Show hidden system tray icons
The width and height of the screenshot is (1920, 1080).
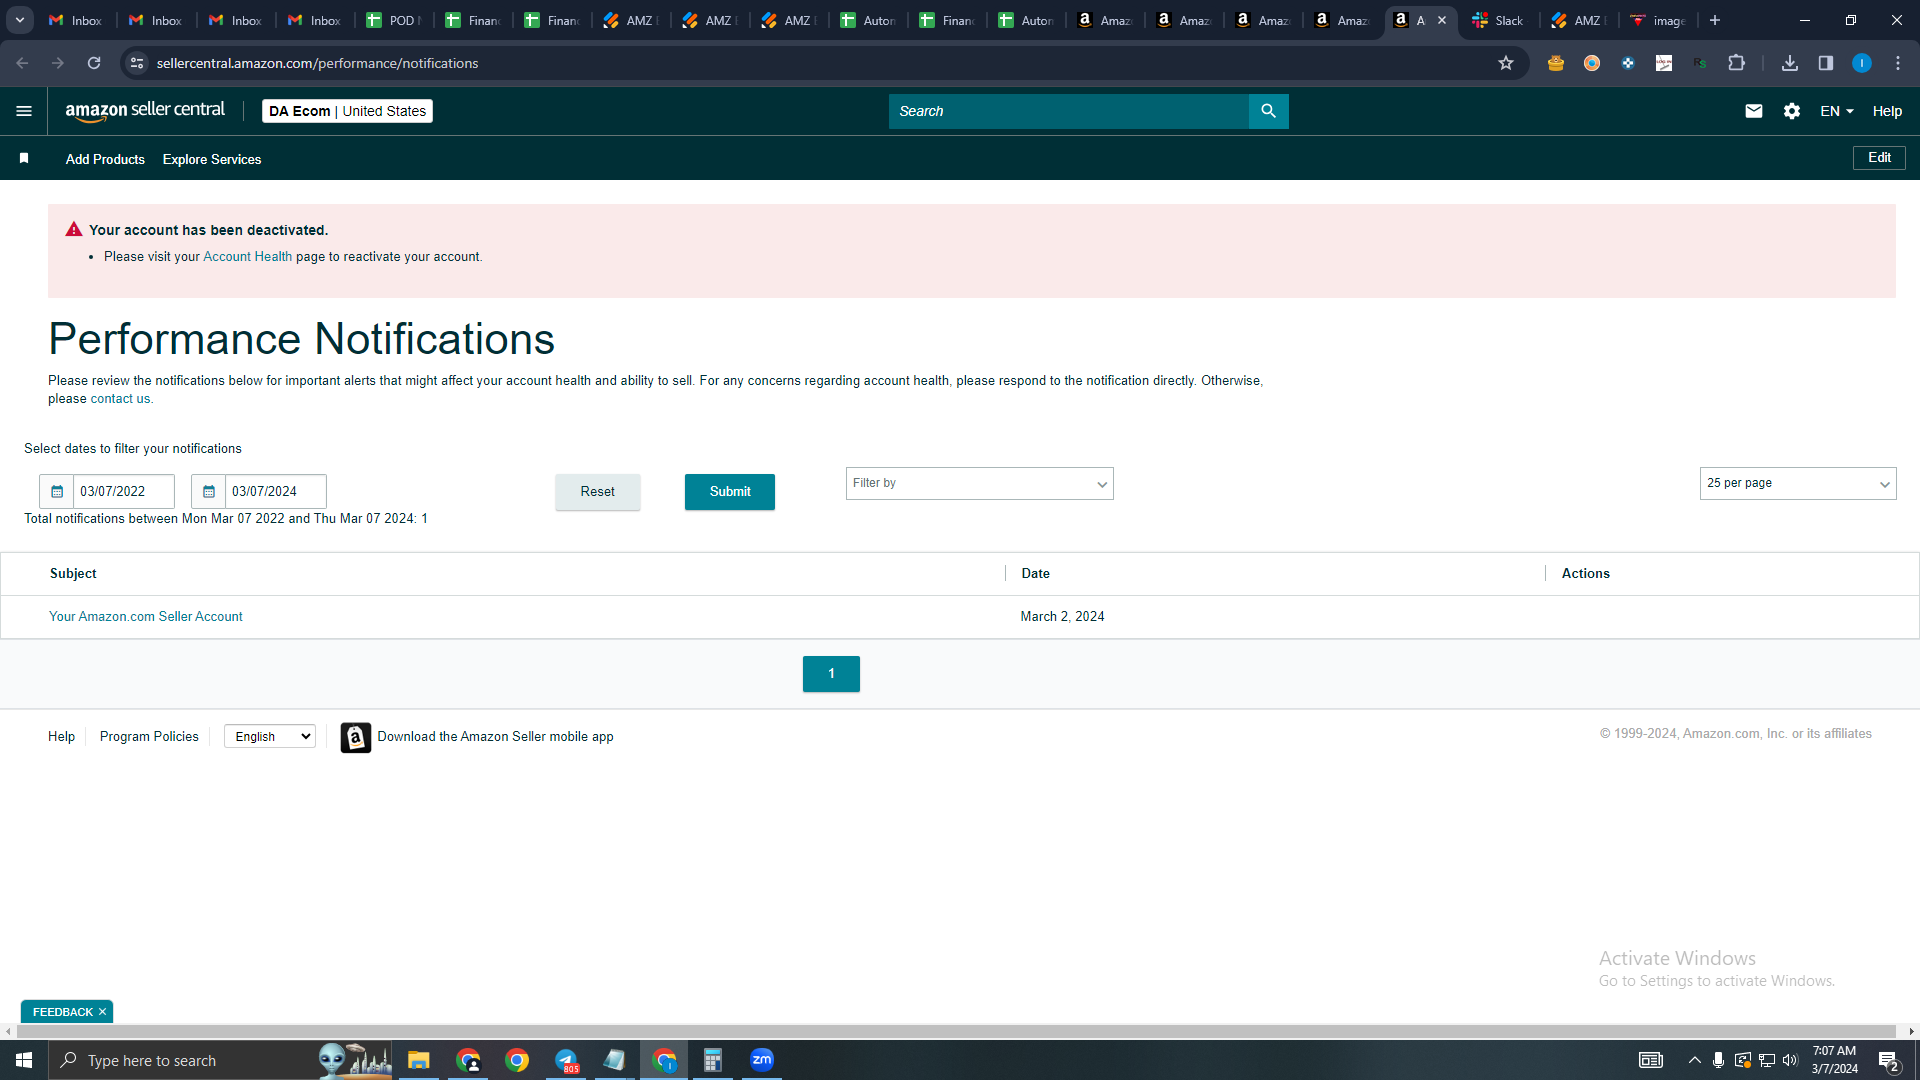click(1694, 1060)
